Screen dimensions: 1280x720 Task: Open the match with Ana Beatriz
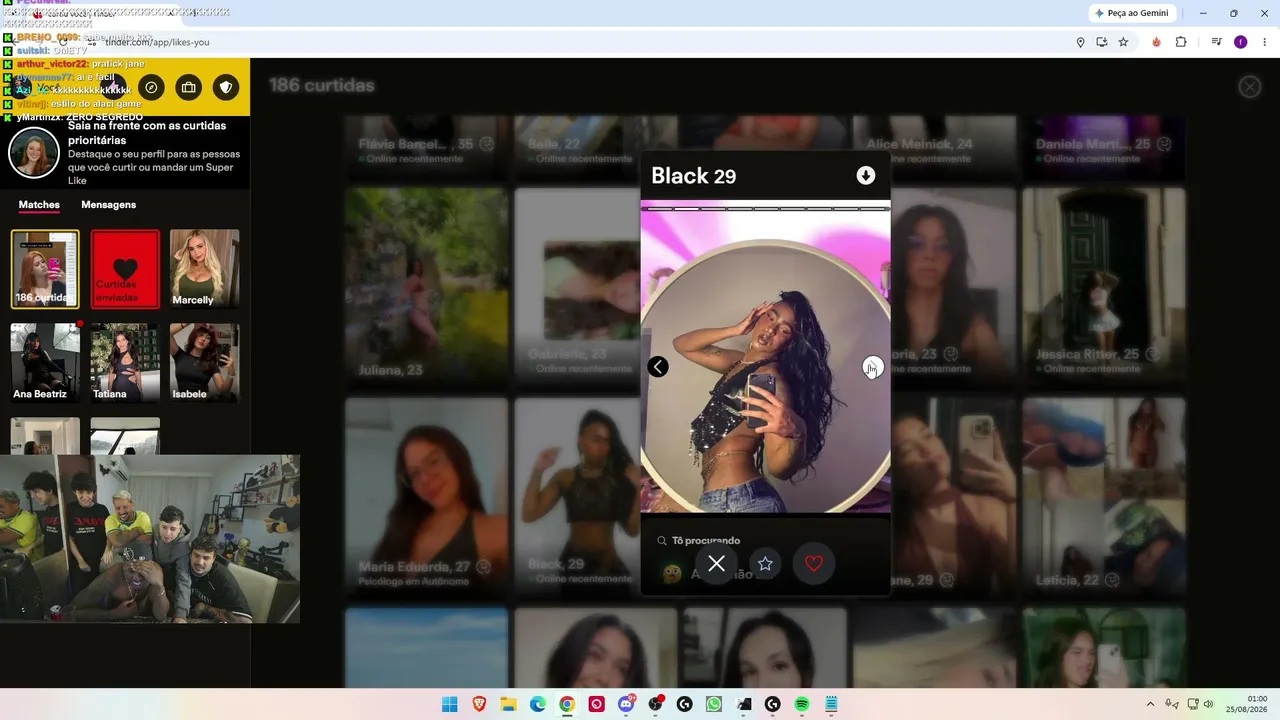45,363
